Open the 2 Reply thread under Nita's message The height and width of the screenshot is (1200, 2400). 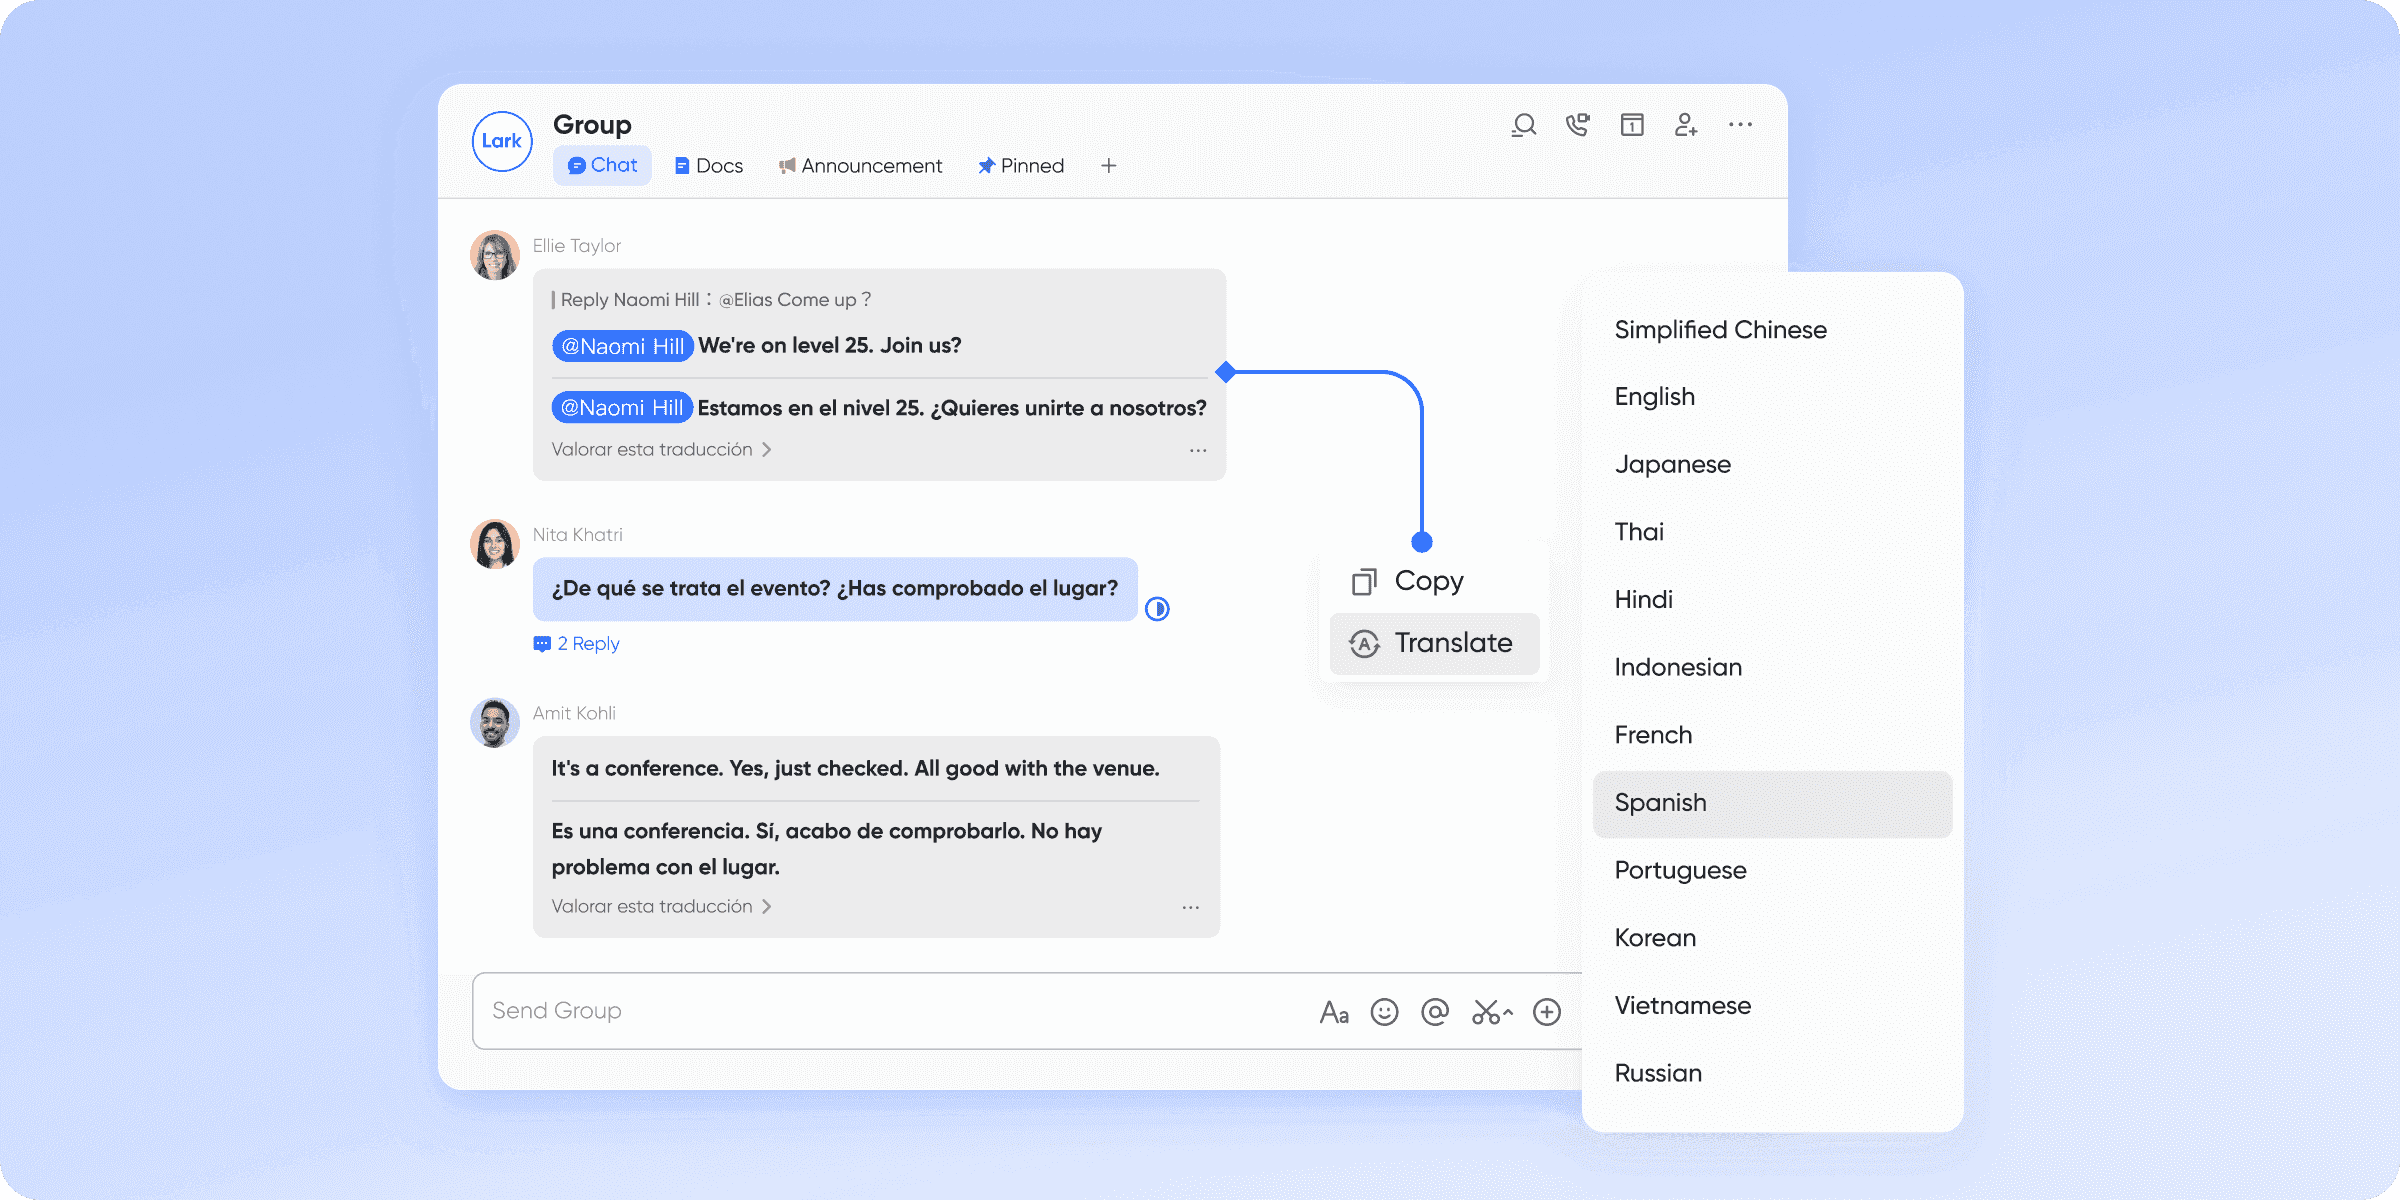pyautogui.click(x=577, y=643)
